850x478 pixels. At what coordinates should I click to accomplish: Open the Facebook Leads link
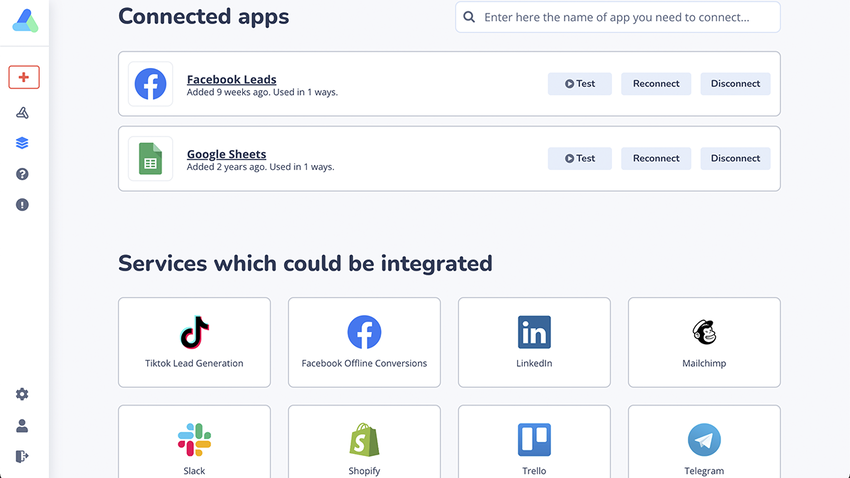click(231, 80)
